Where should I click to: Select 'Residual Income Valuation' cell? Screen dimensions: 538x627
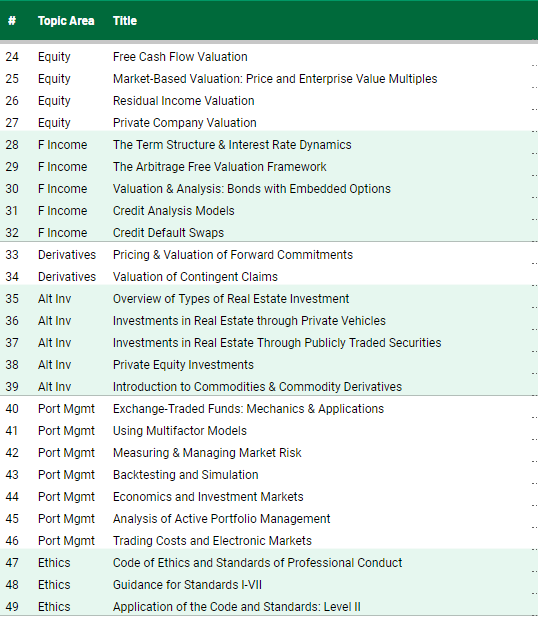coord(184,101)
